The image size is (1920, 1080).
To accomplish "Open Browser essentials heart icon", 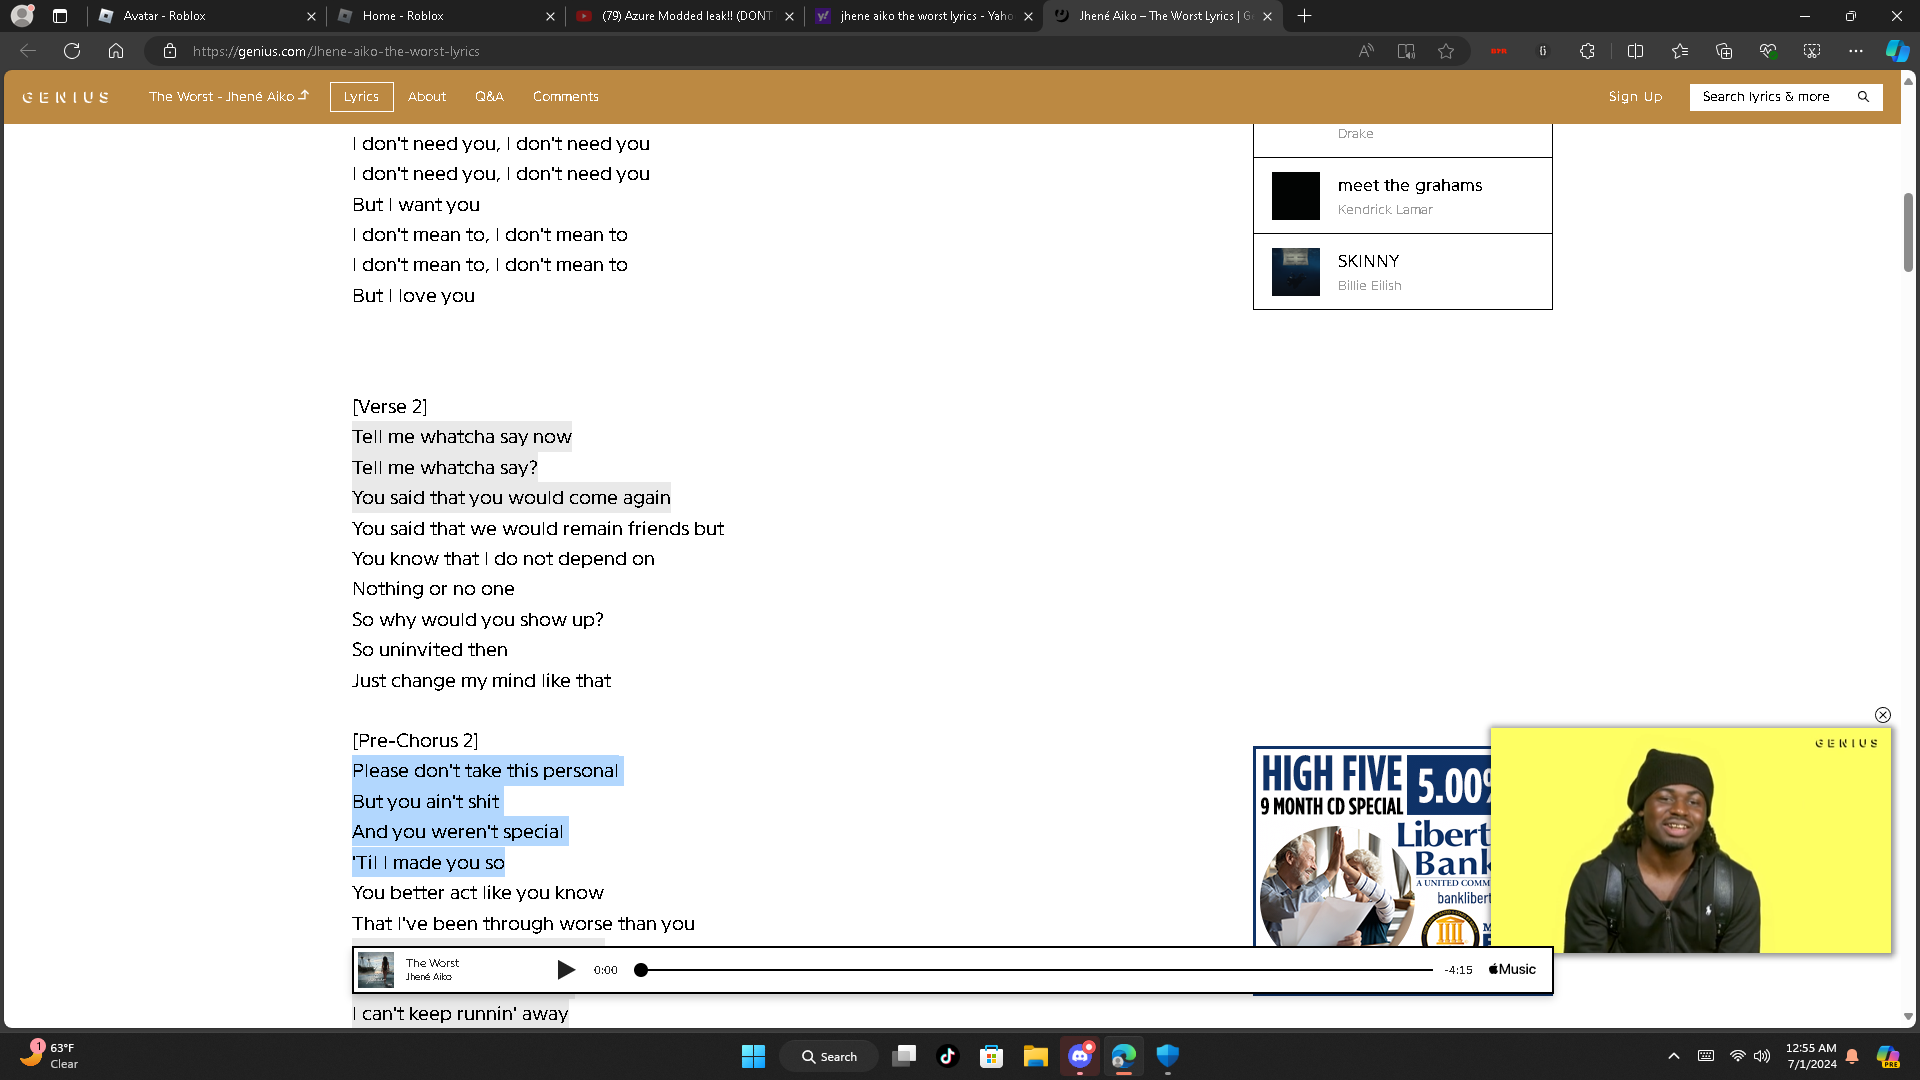I will tap(1768, 51).
